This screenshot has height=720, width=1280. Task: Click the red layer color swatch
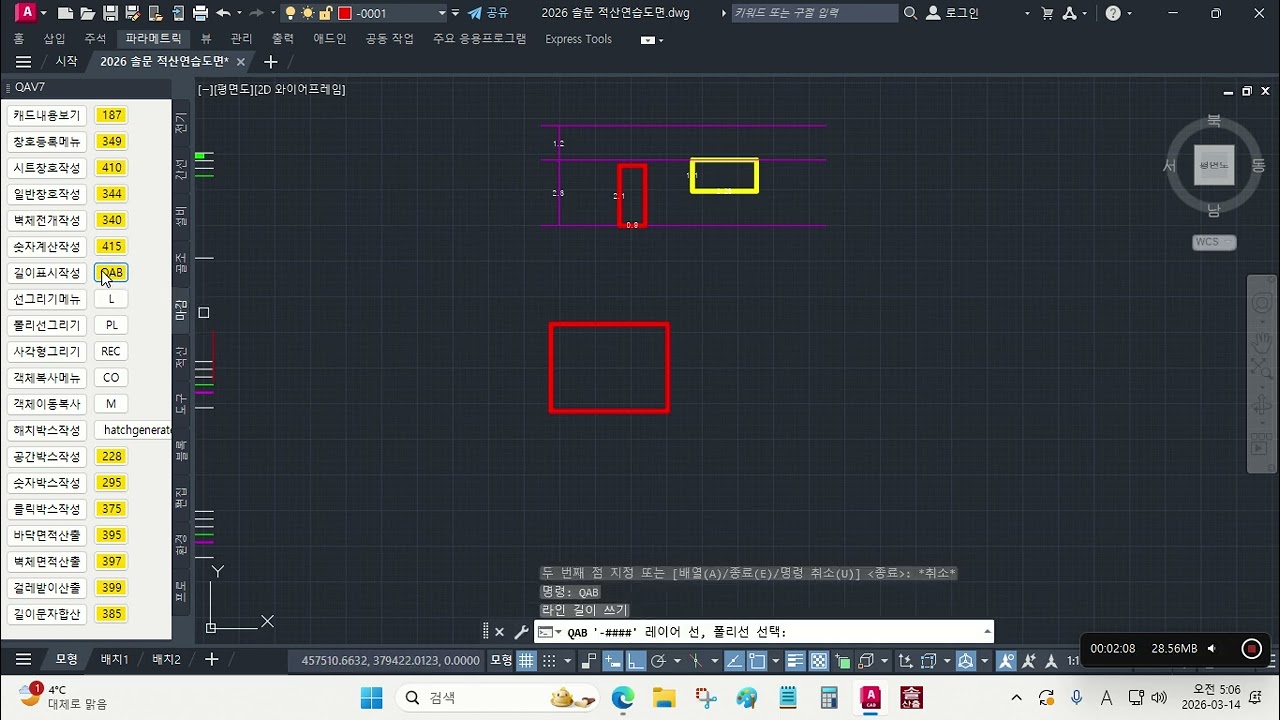345,13
